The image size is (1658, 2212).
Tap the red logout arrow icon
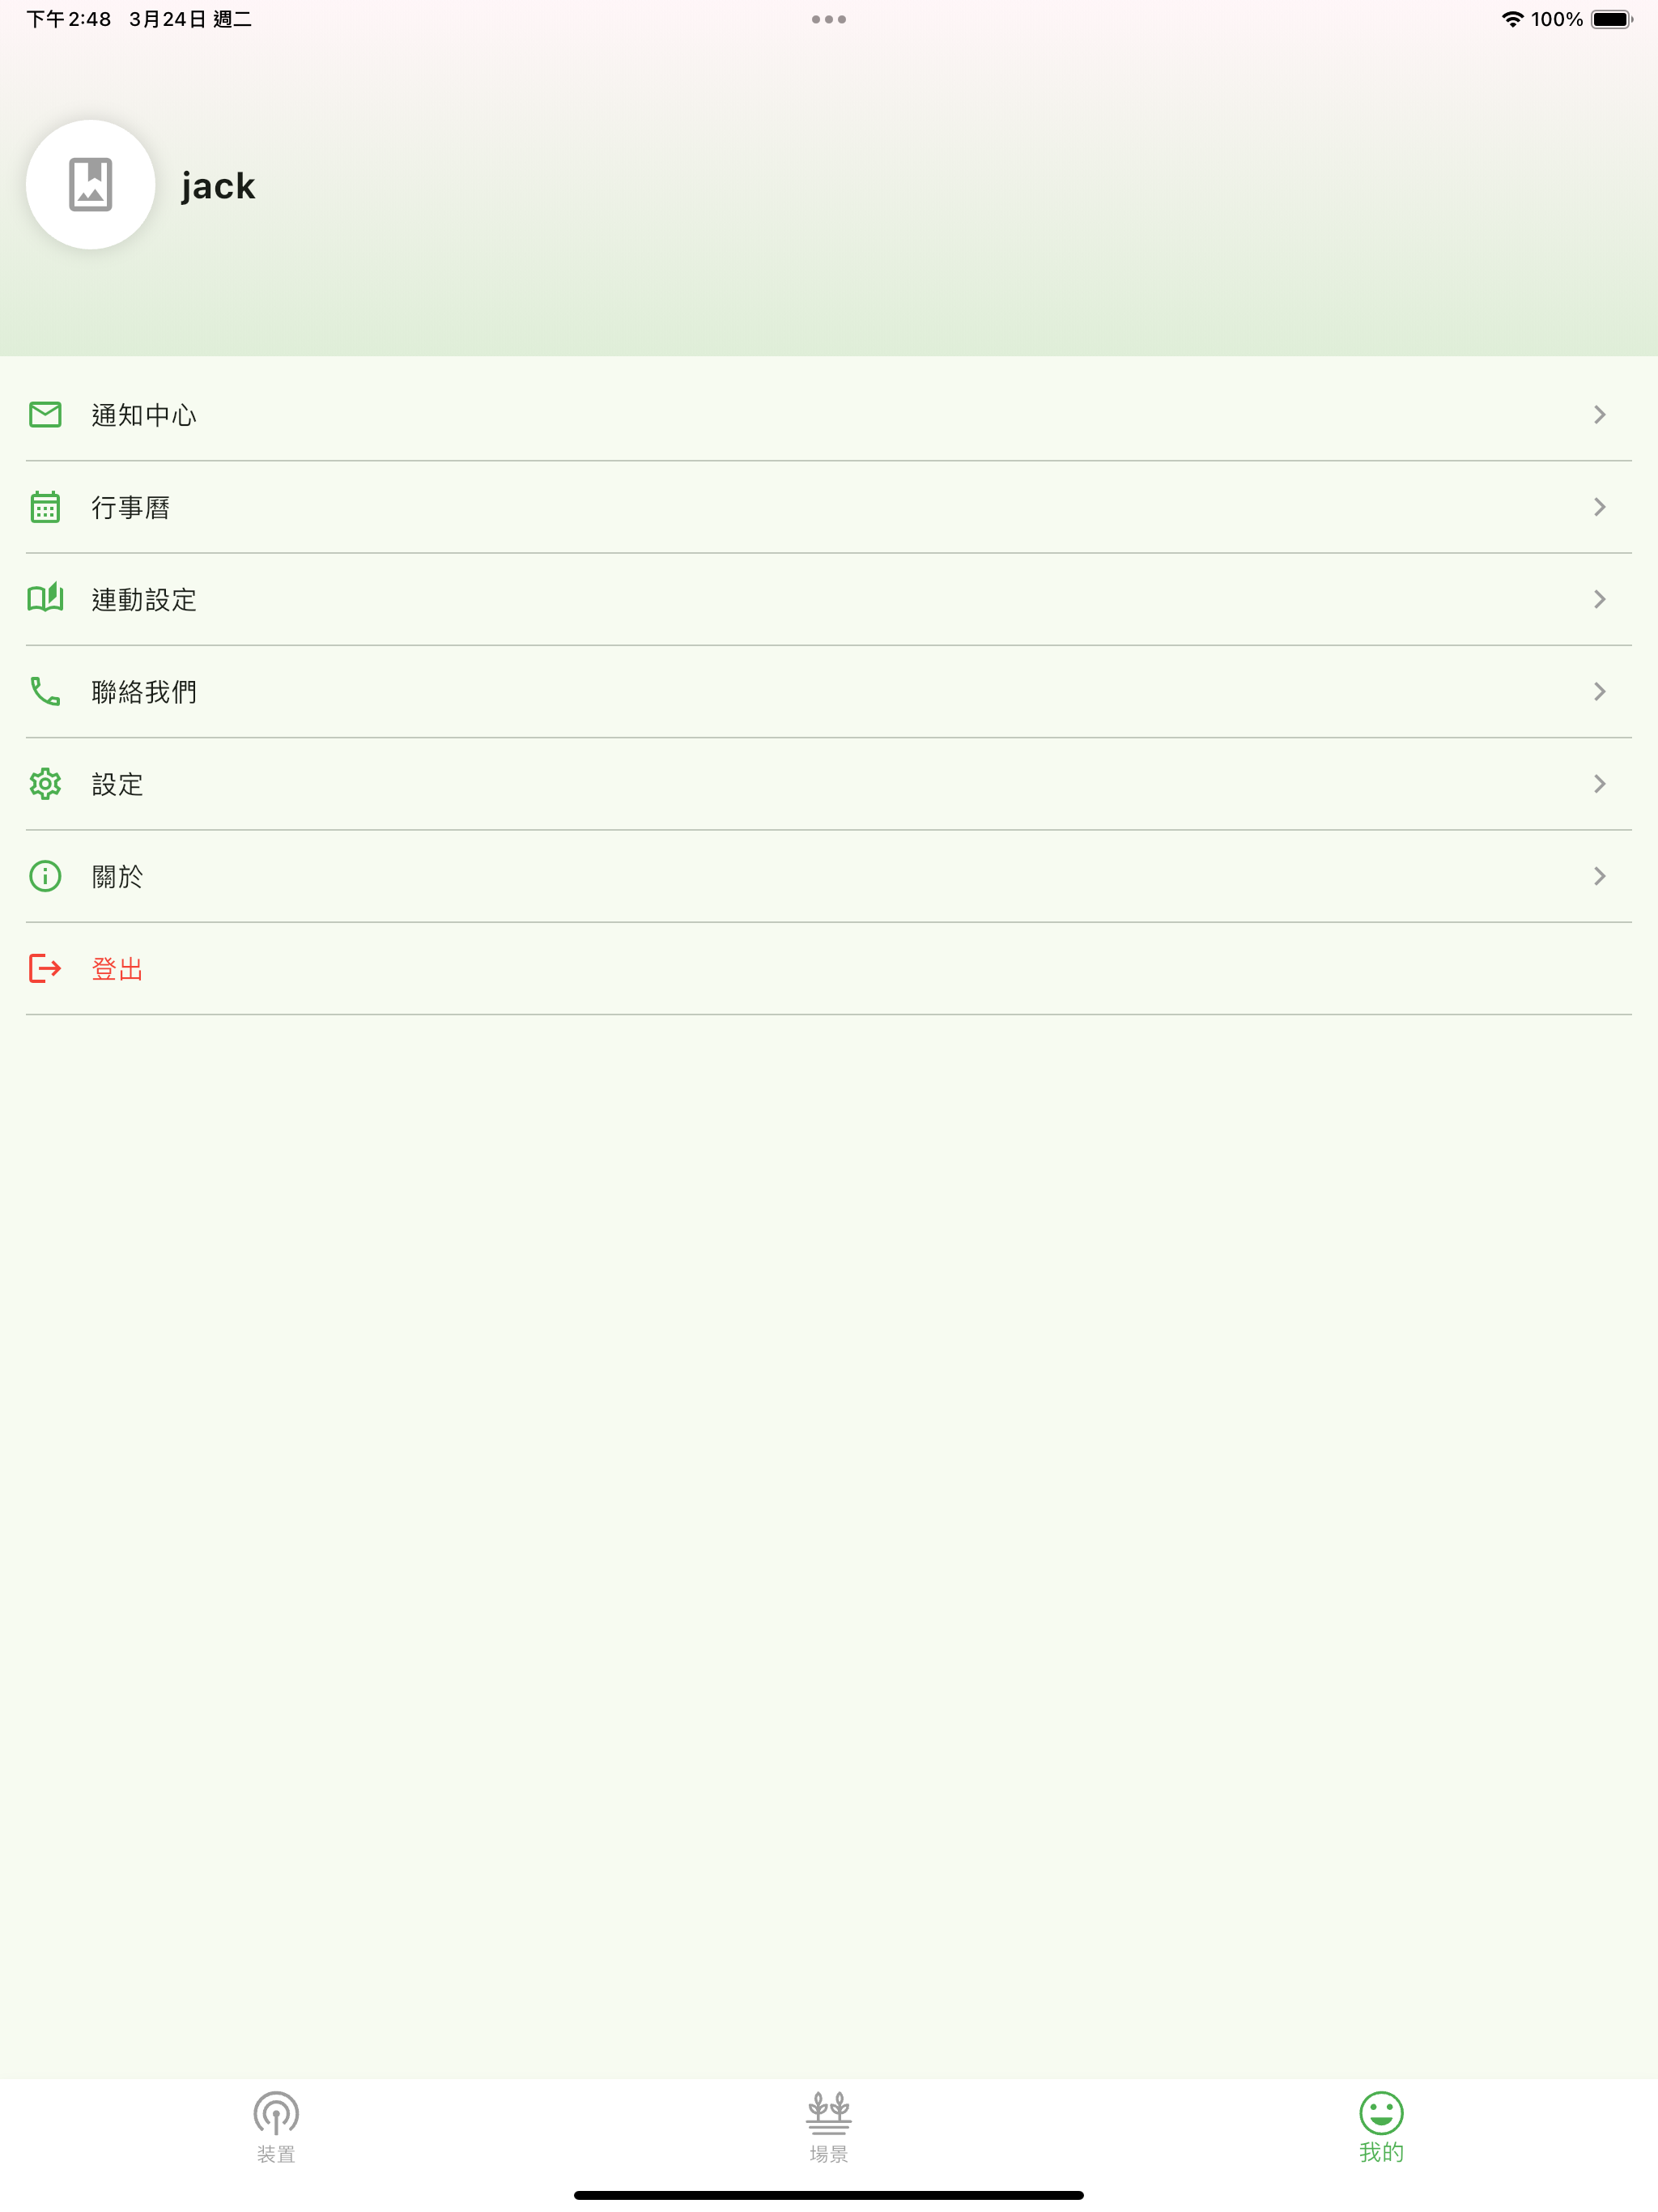45,968
